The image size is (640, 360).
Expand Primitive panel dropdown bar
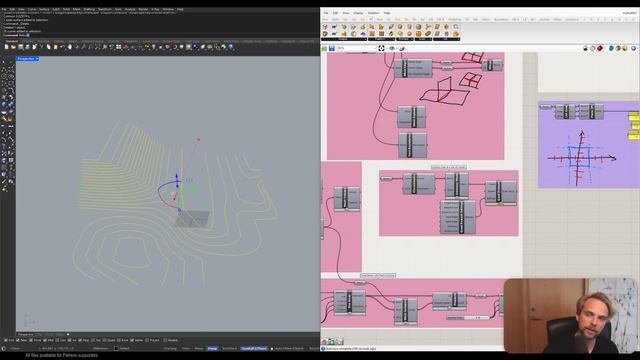405,39
